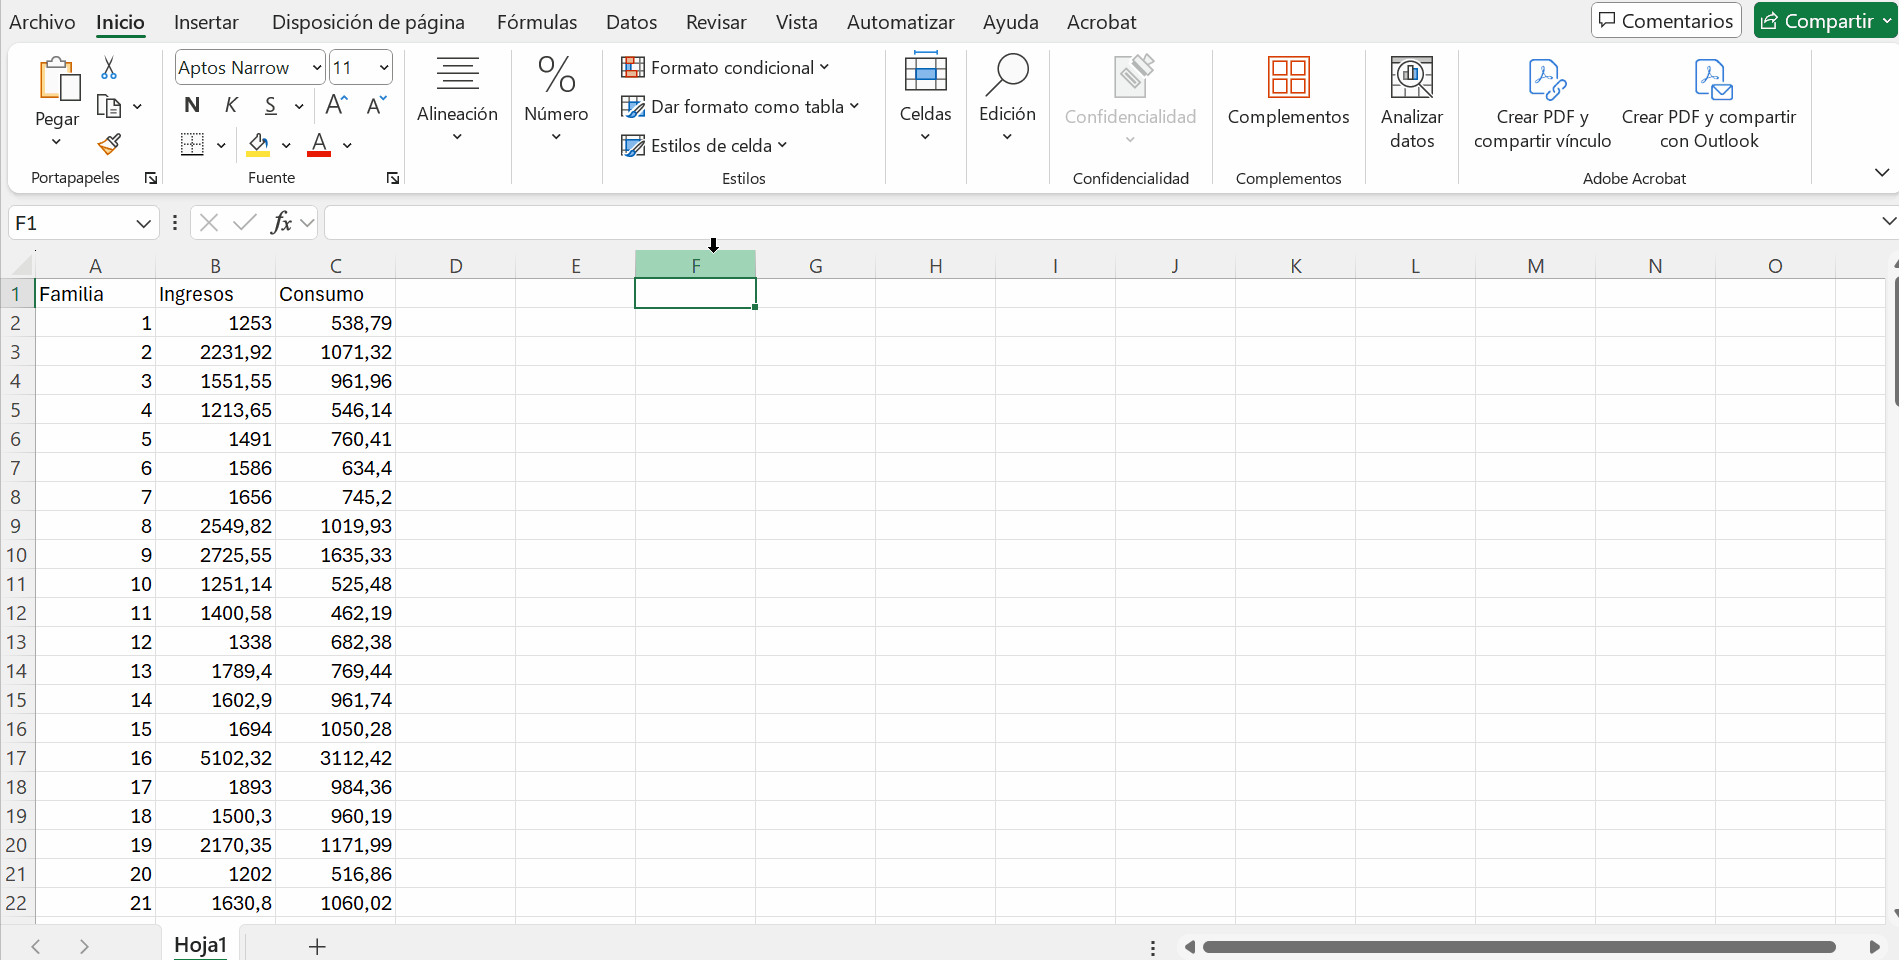Viewport: 1899px width, 960px height.
Task: Switch to the Hoja1 sheet tab
Action: 200,945
